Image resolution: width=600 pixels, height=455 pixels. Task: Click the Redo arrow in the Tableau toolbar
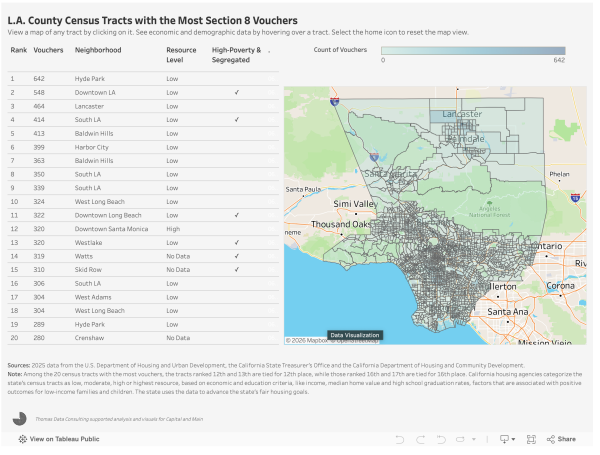tap(421, 439)
